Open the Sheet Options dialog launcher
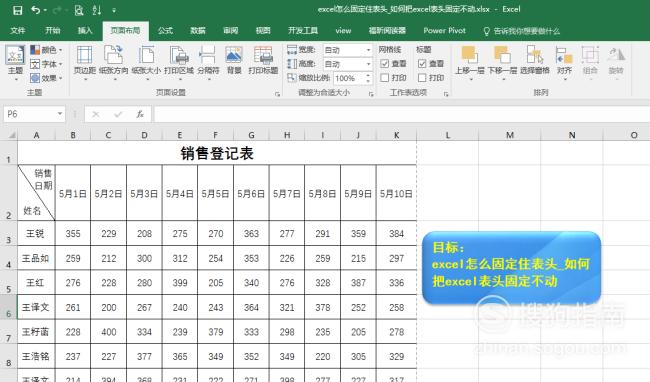The image size is (650, 382). coord(446,94)
